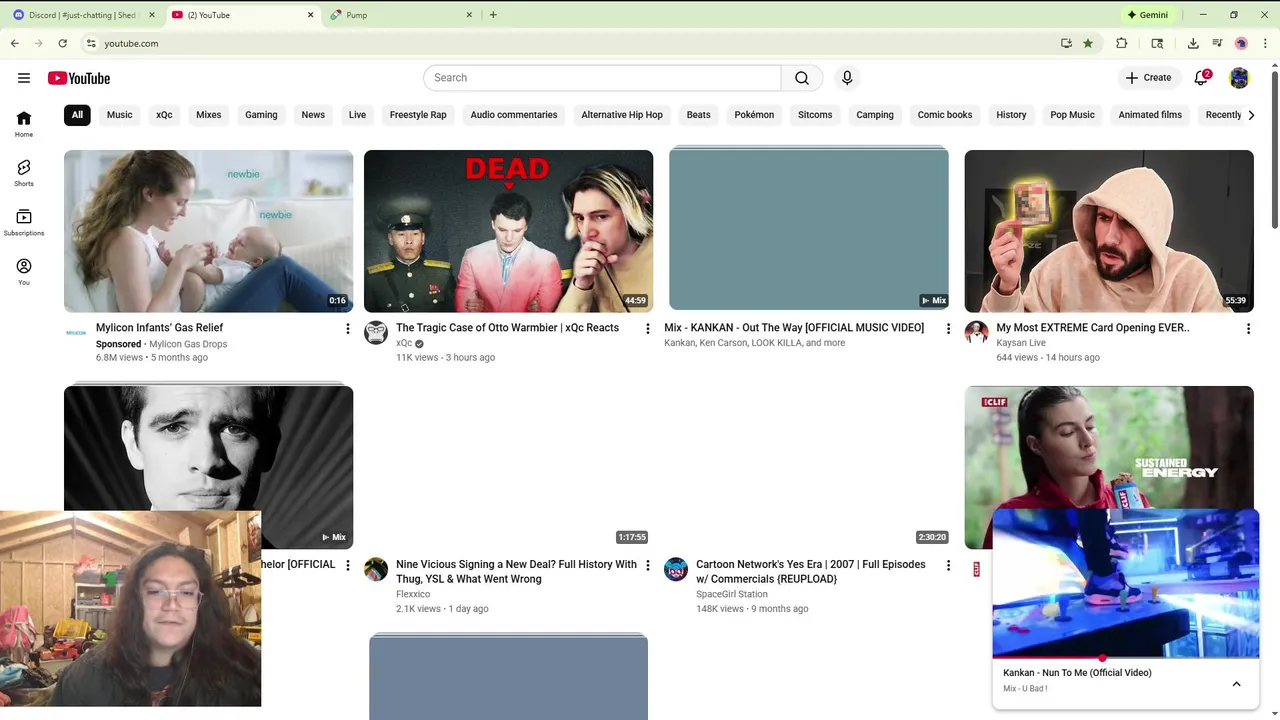1280x720 pixels.
Task: Go to Home in the sidebar
Action: point(24,124)
